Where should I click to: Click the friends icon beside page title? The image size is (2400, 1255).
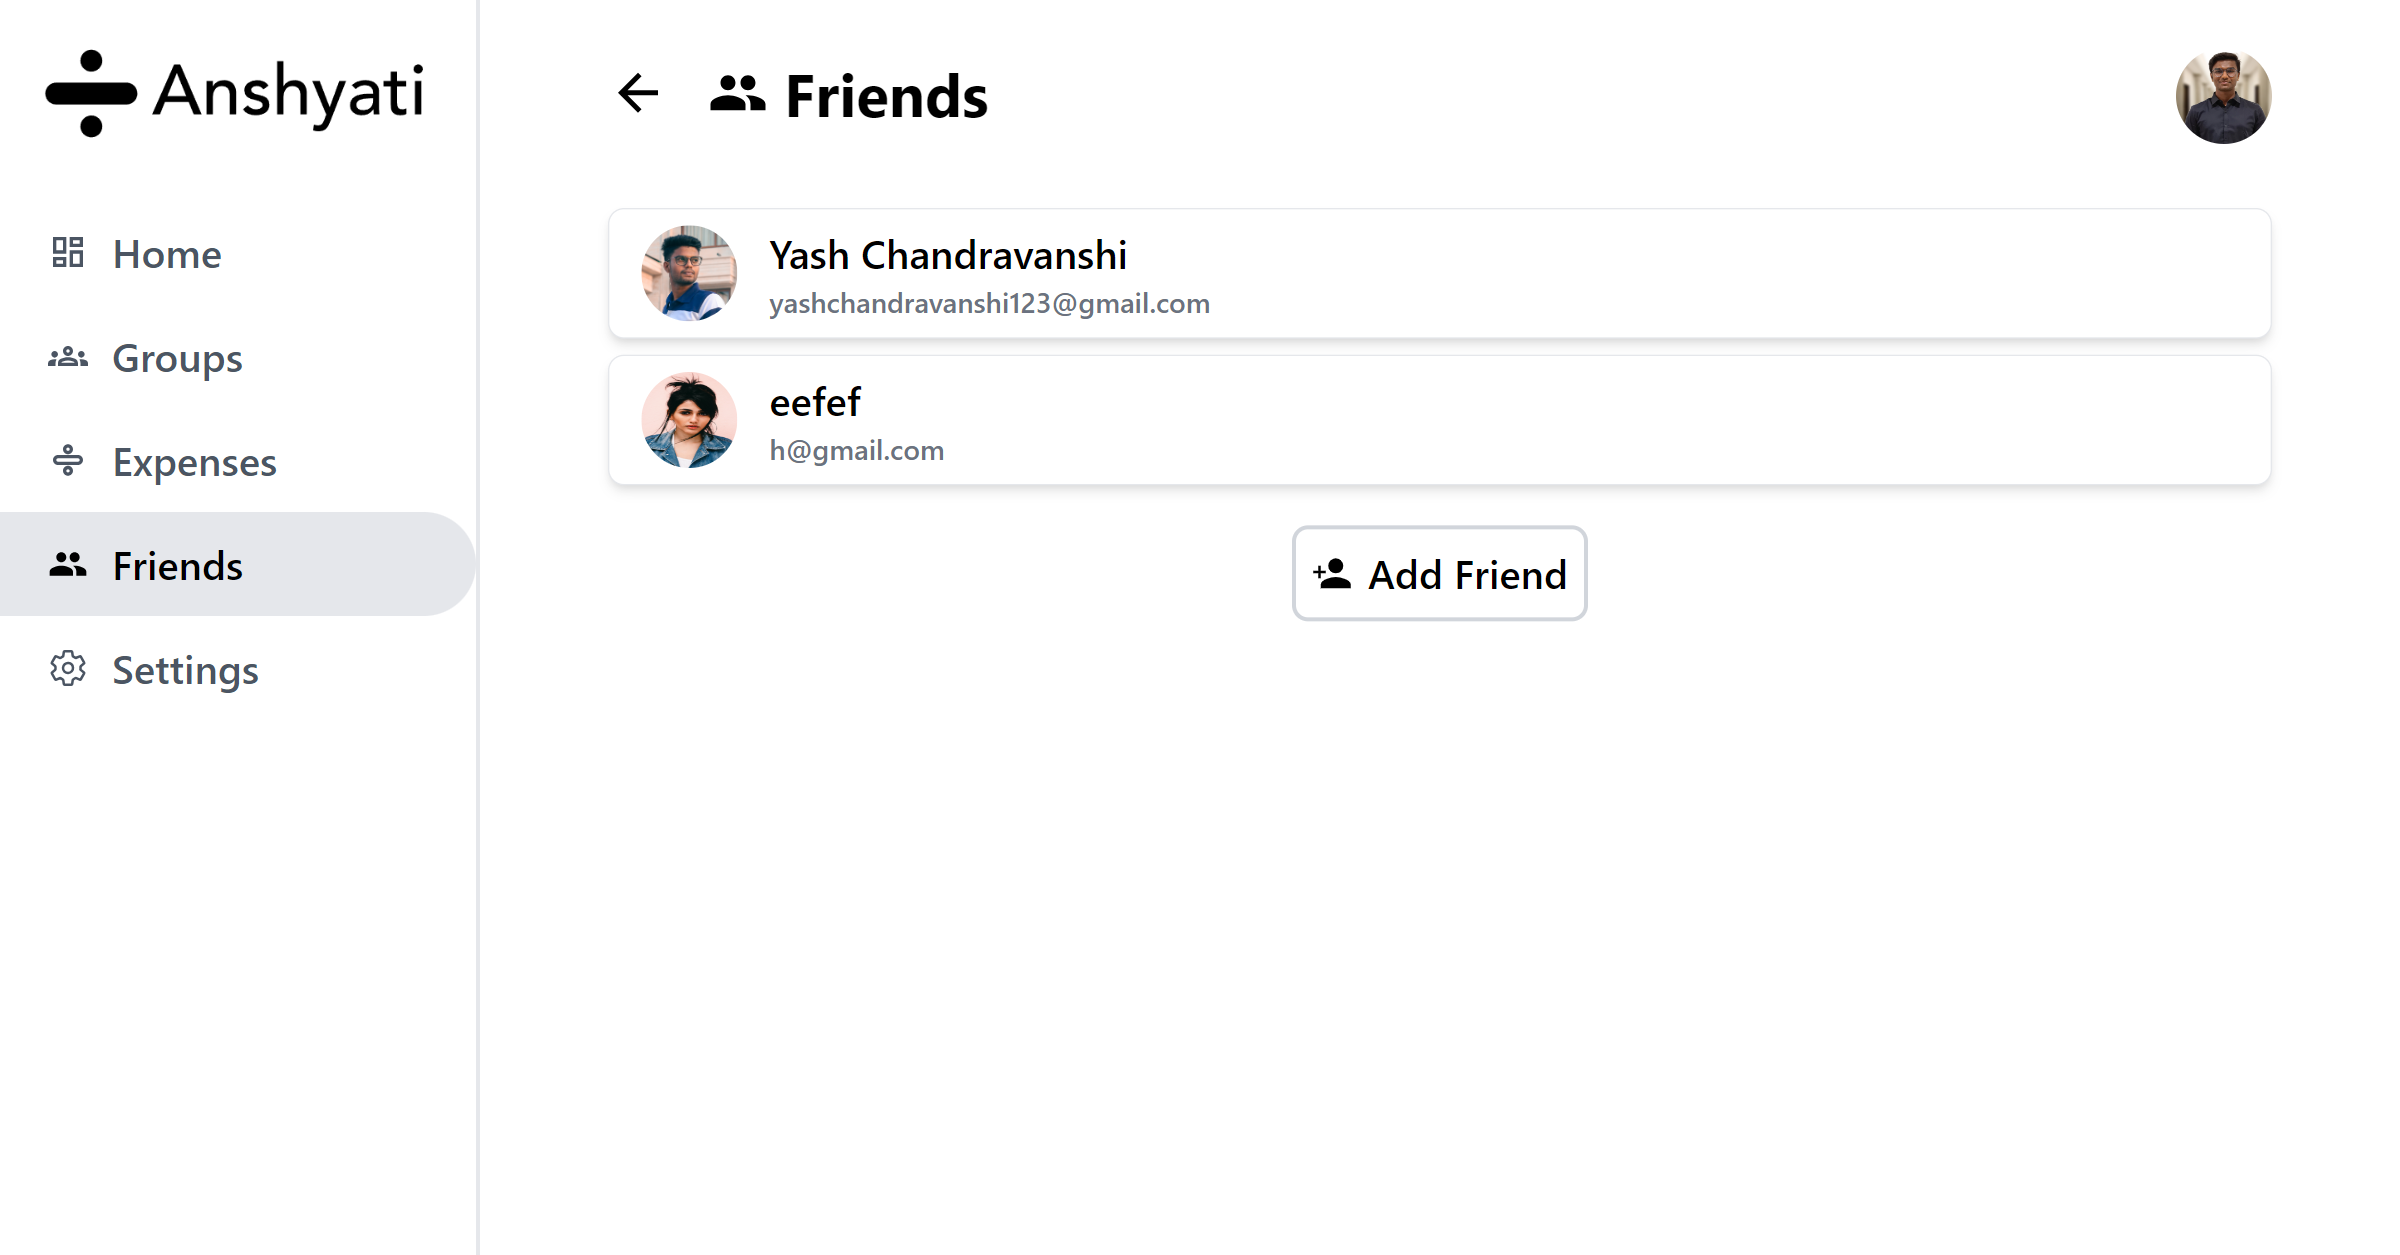coord(738,94)
